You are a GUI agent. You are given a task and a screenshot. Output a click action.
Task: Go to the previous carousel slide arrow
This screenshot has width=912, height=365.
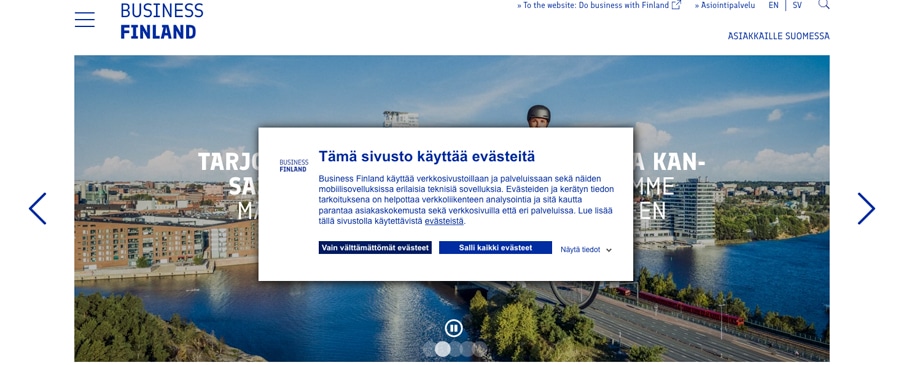click(x=38, y=209)
